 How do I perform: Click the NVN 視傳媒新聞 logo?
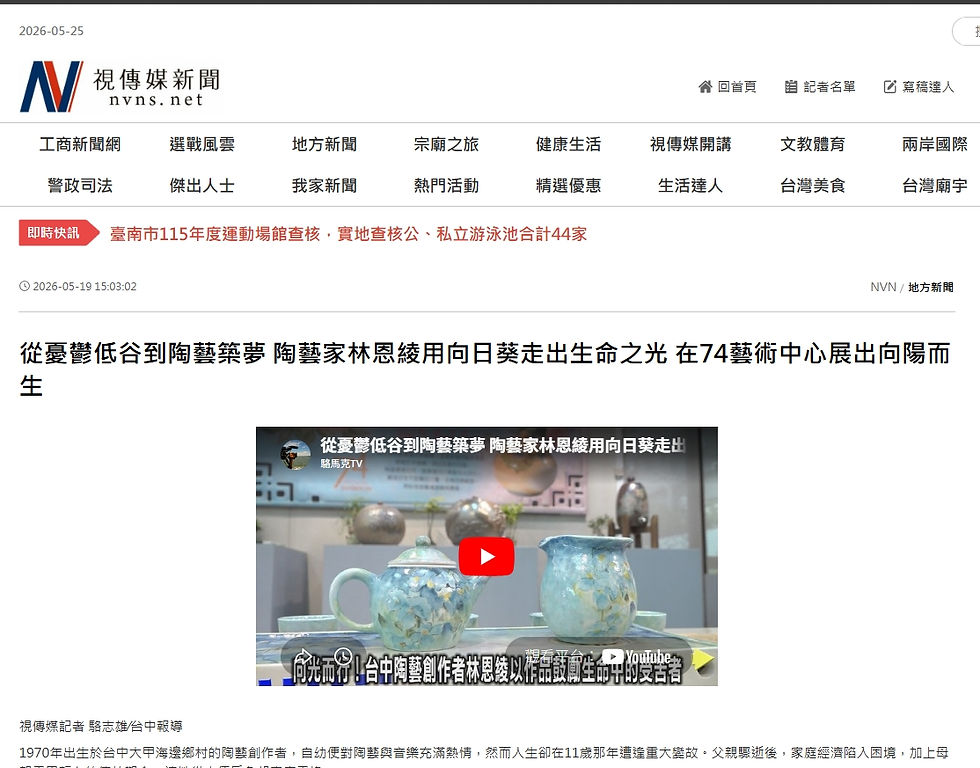120,86
